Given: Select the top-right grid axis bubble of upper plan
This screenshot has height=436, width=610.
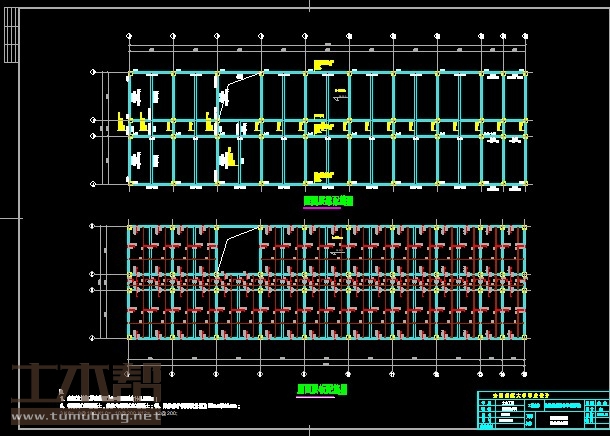Looking at the screenshot, I should click(525, 36).
